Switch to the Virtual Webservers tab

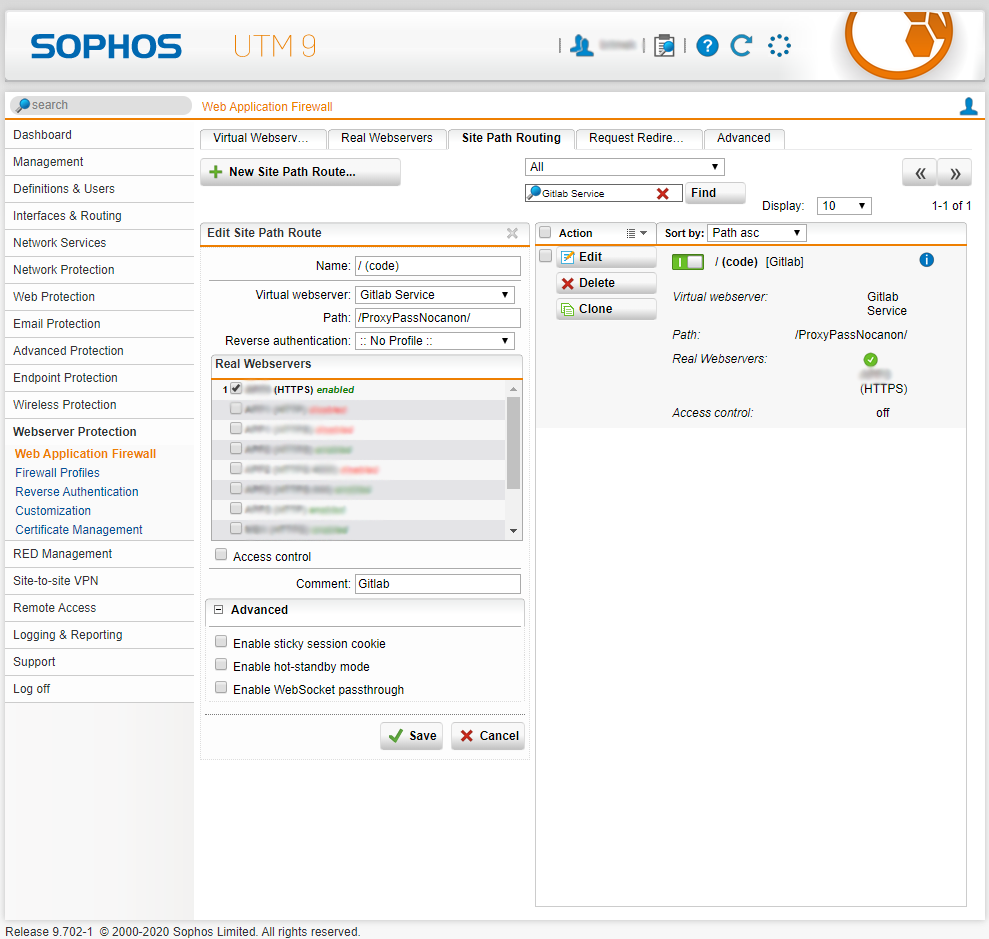(x=263, y=138)
